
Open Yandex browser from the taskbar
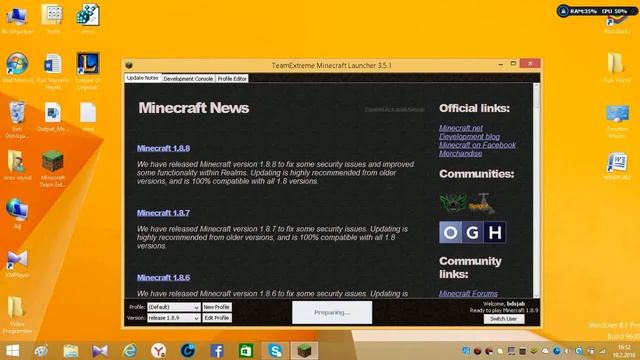158,351
